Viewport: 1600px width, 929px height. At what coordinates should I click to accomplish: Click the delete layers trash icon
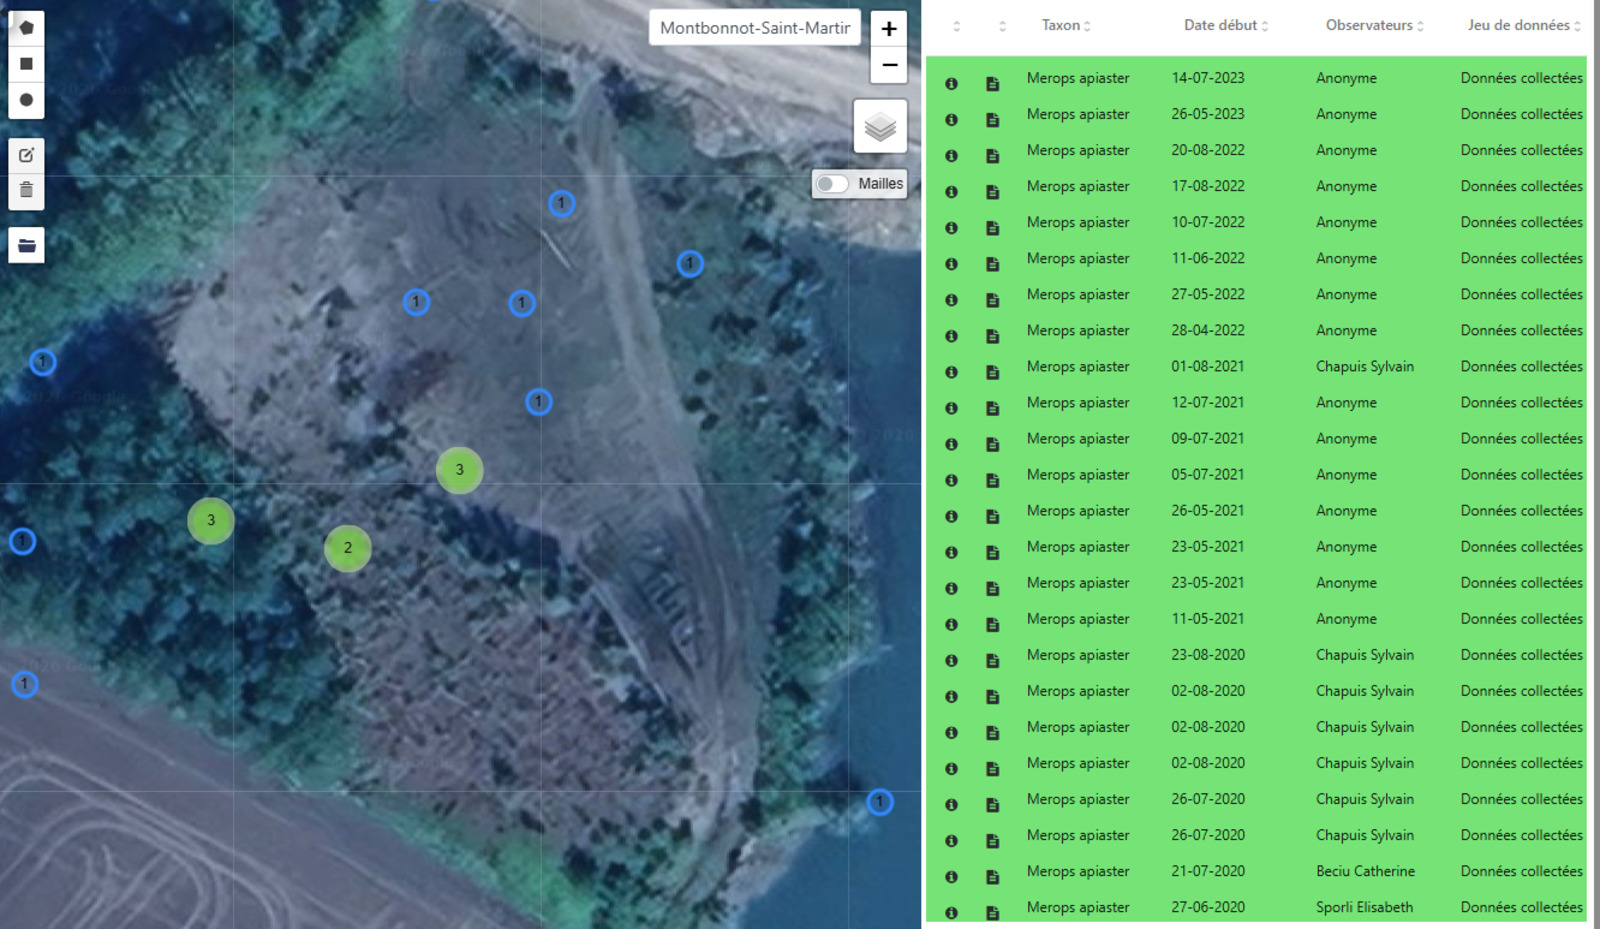tap(26, 190)
